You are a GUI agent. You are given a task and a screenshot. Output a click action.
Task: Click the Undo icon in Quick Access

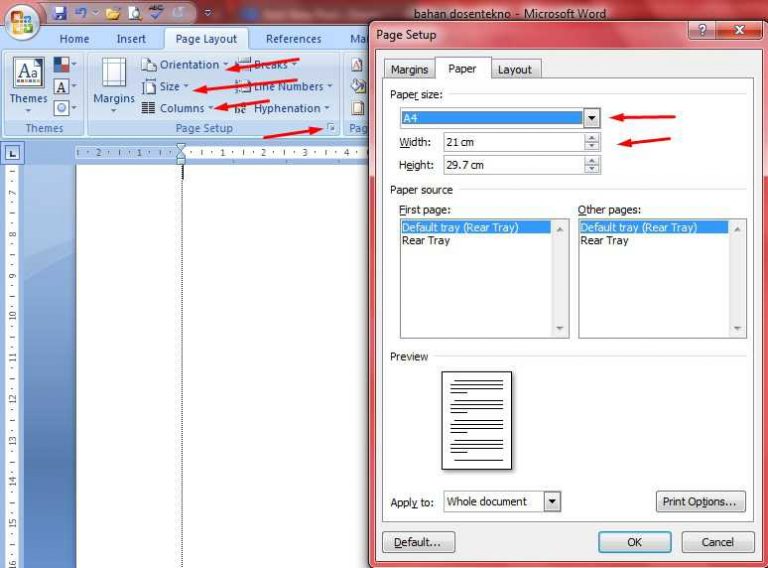81,13
